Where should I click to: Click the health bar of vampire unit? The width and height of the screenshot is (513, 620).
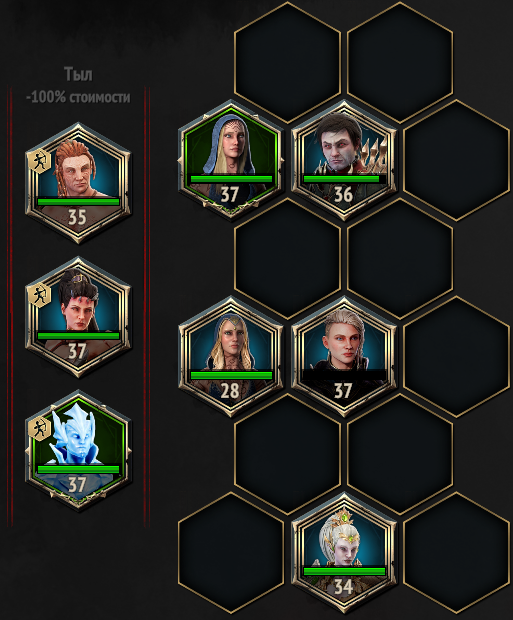point(344,179)
